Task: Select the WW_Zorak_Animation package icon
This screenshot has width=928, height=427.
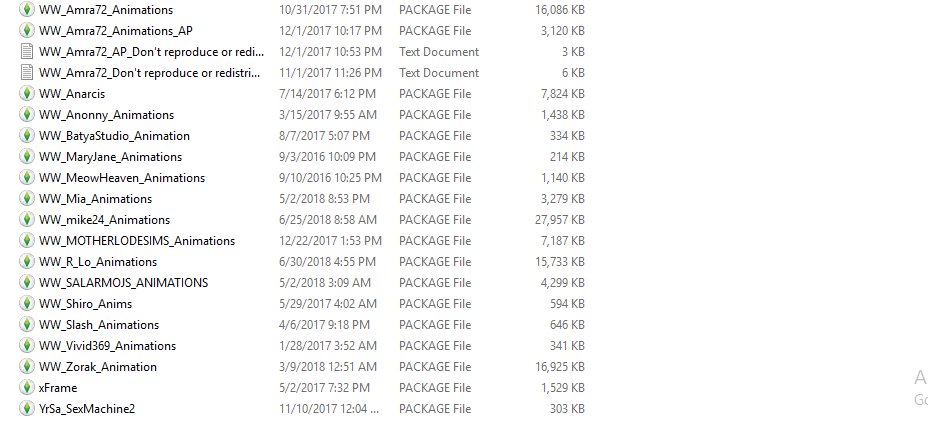Action: coord(27,367)
